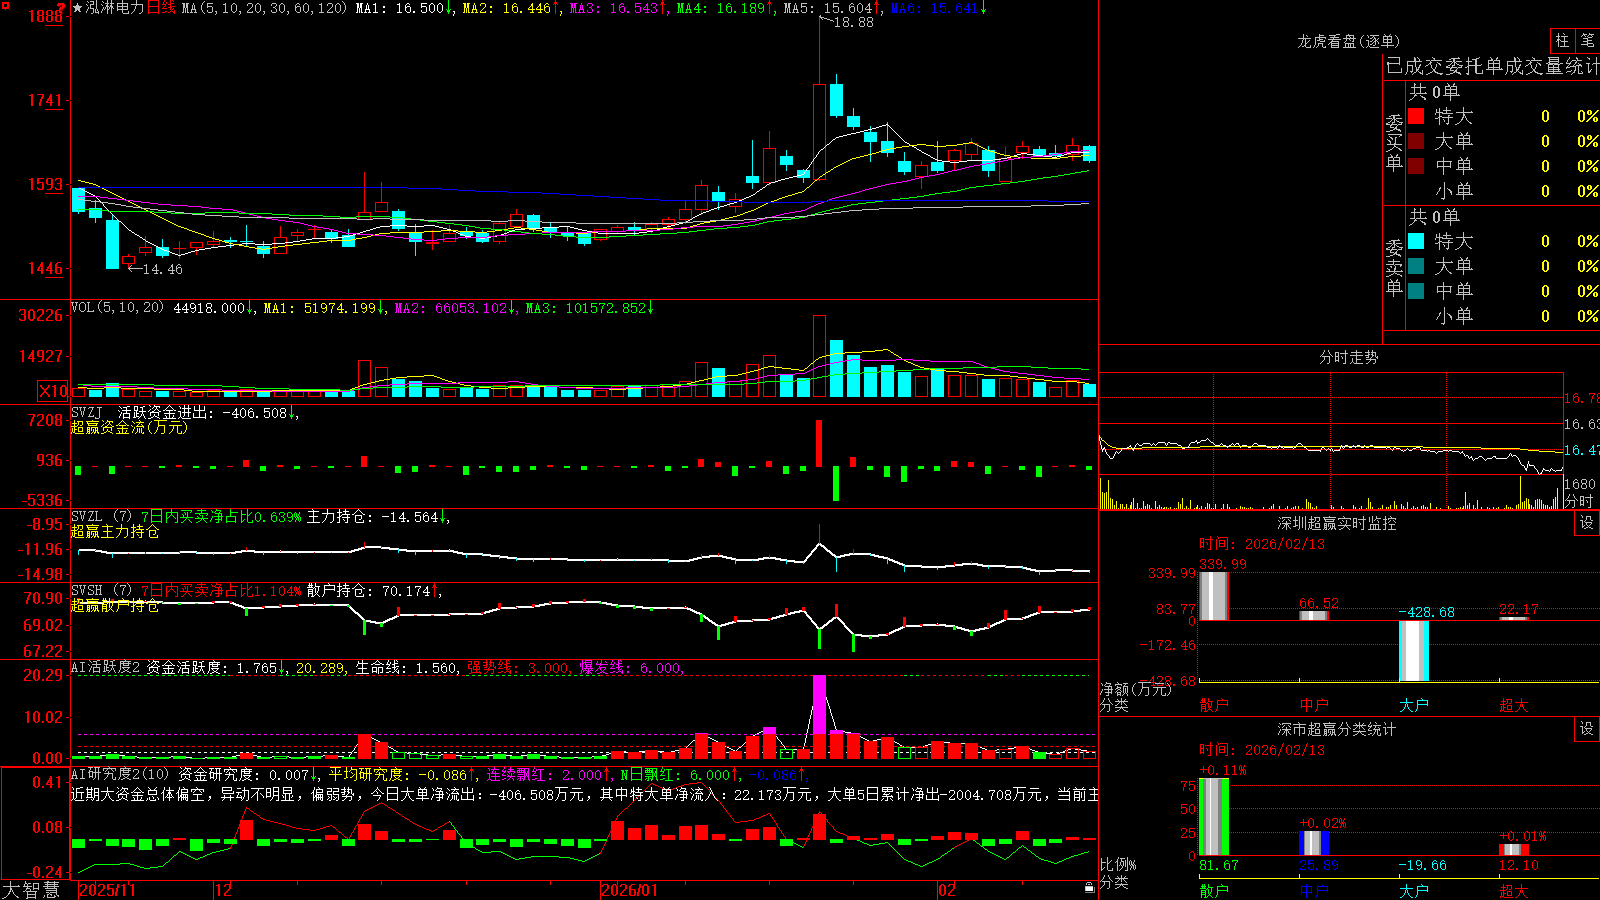Click the 18.88 high price annotation
This screenshot has height=900, width=1600.
[x=853, y=22]
